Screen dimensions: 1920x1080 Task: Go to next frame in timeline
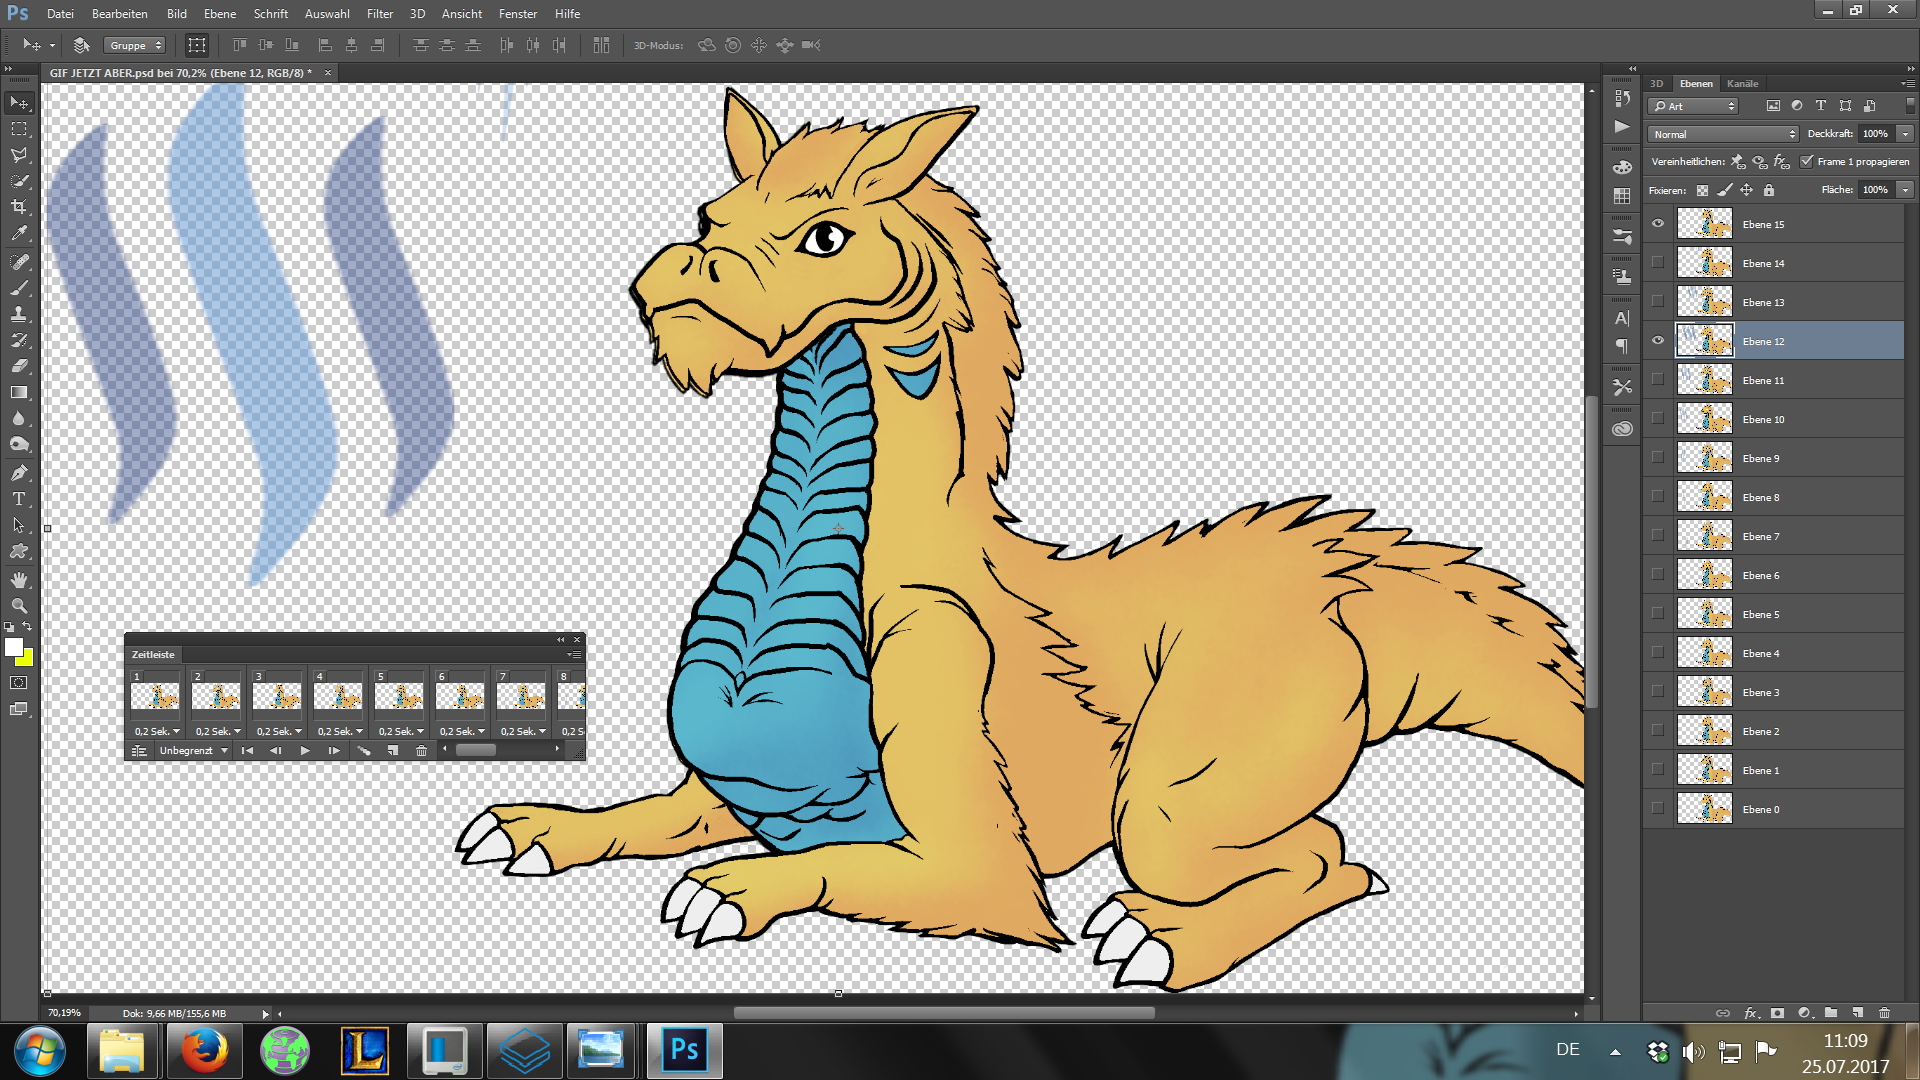coord(334,750)
